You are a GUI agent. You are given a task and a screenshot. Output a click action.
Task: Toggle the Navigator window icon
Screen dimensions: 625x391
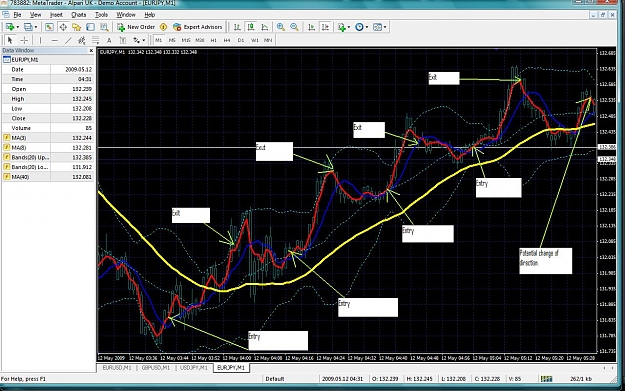[x=77, y=27]
